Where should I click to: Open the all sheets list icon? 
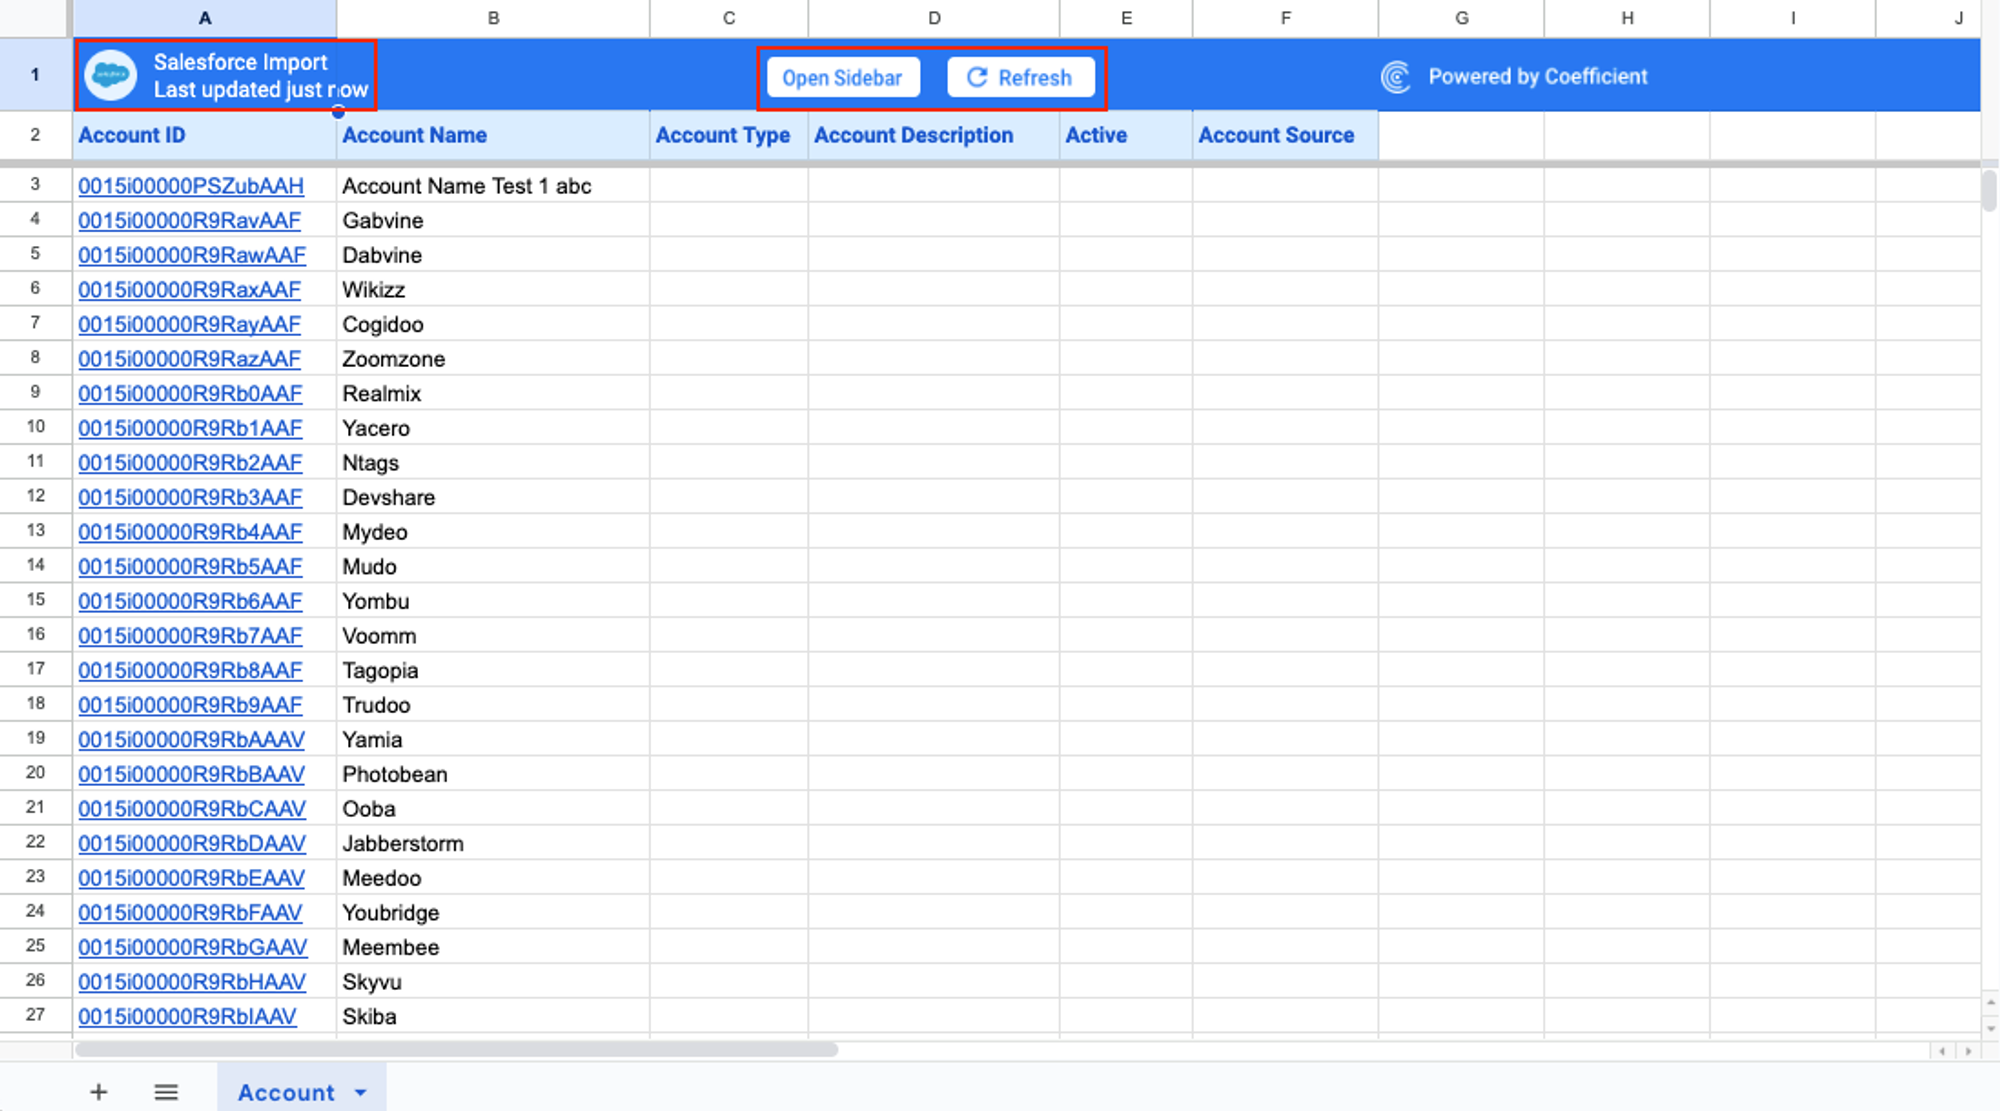pyautogui.click(x=166, y=1092)
